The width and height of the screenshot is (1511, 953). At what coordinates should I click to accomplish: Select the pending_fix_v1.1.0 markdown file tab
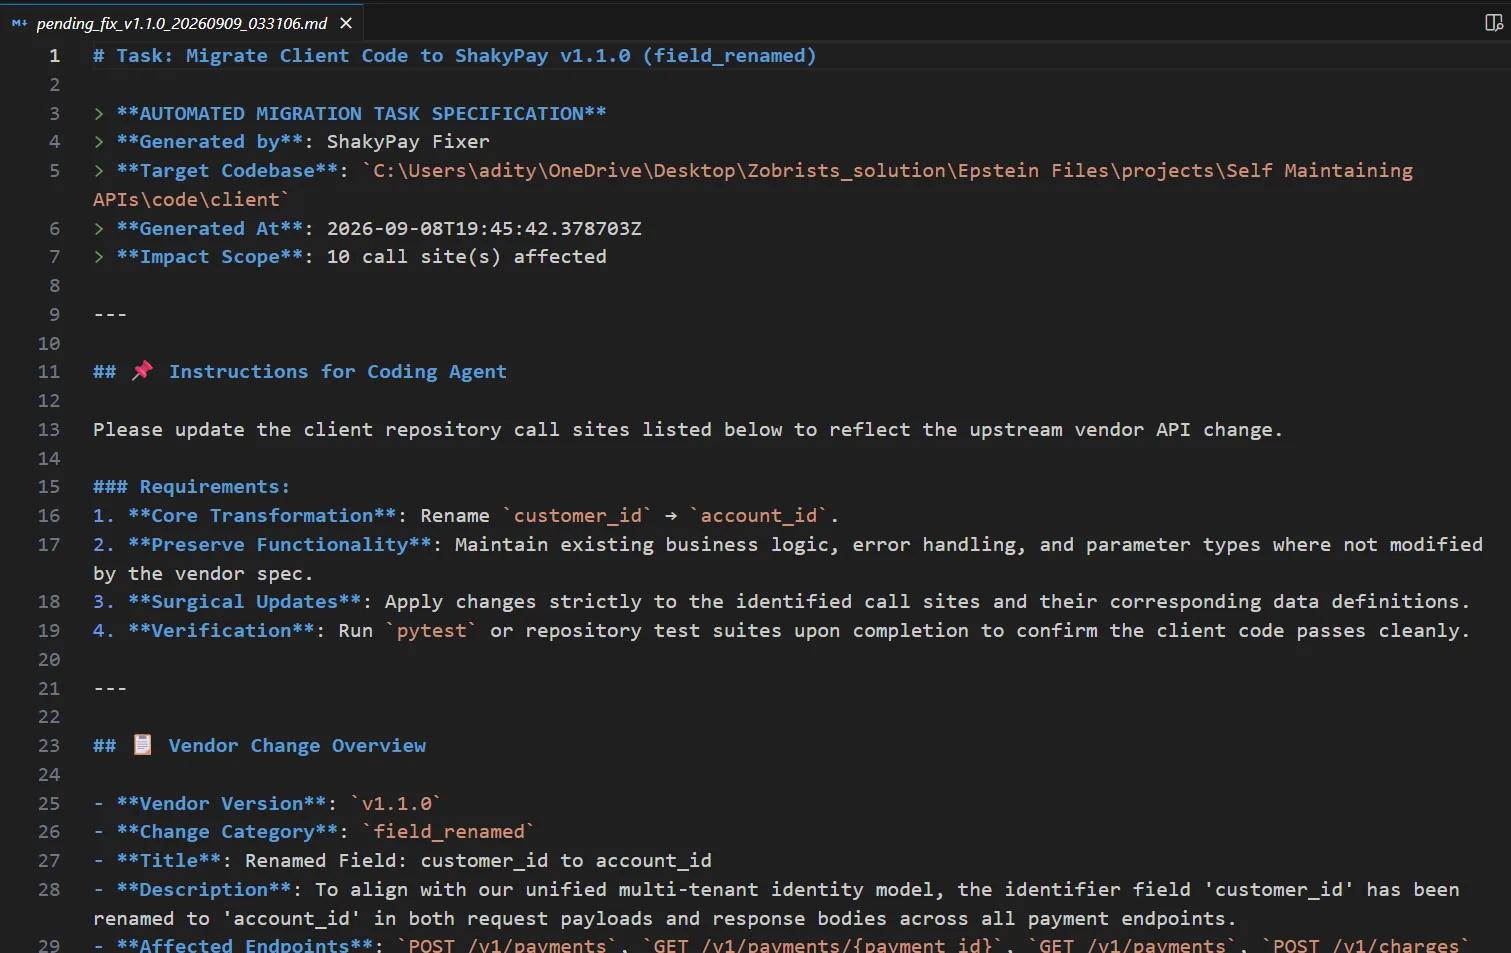pyautogui.click(x=181, y=23)
